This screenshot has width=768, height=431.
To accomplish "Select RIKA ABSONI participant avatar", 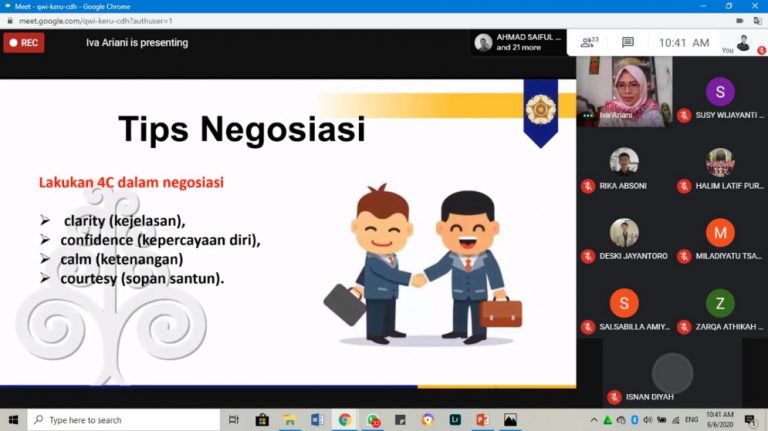I will point(624,161).
